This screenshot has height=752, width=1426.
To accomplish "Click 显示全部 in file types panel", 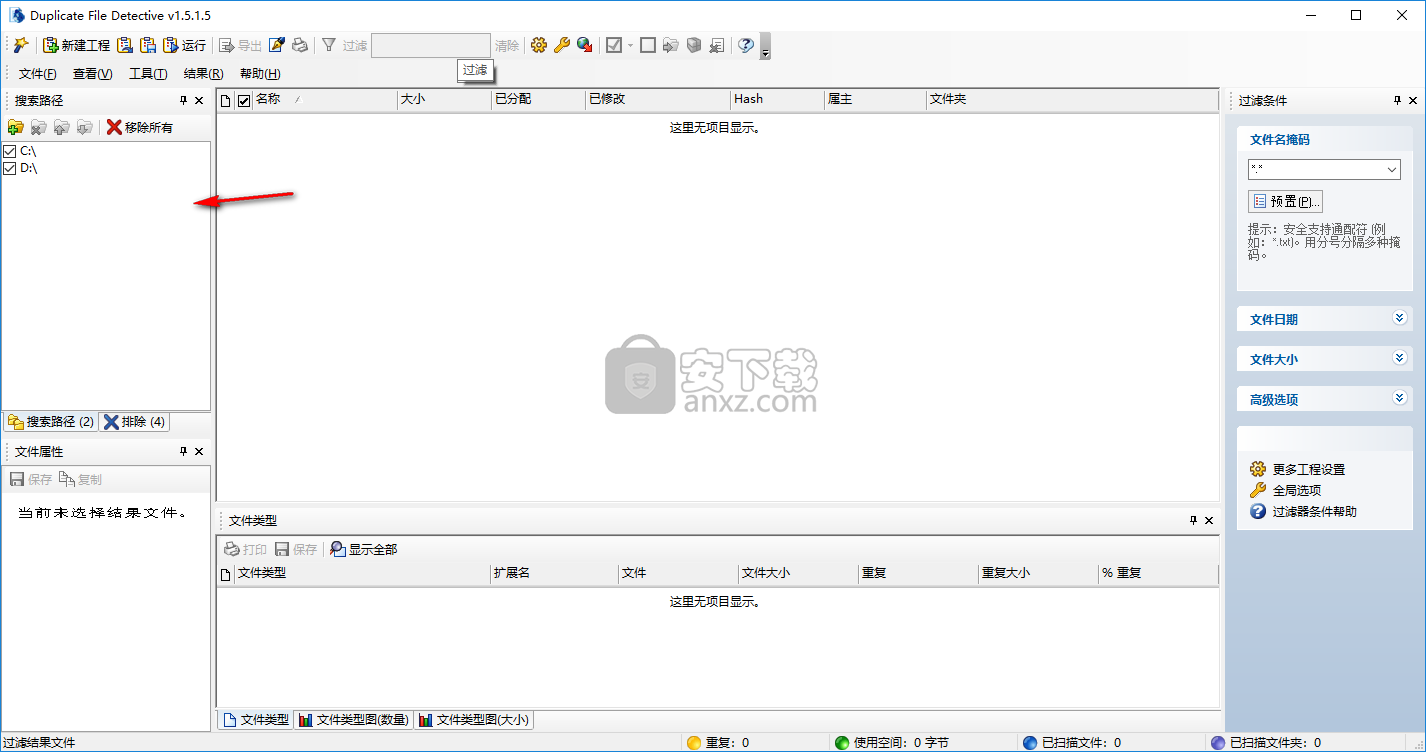I will [x=364, y=549].
